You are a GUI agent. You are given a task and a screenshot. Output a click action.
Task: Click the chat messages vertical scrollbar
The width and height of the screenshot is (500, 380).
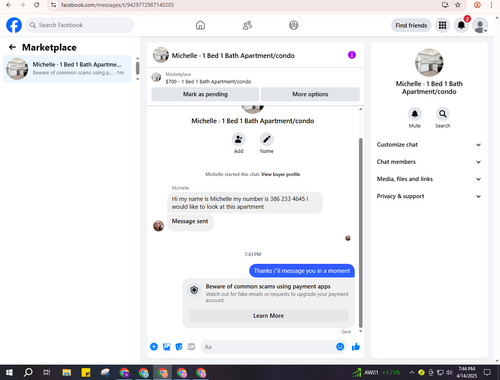360,233
